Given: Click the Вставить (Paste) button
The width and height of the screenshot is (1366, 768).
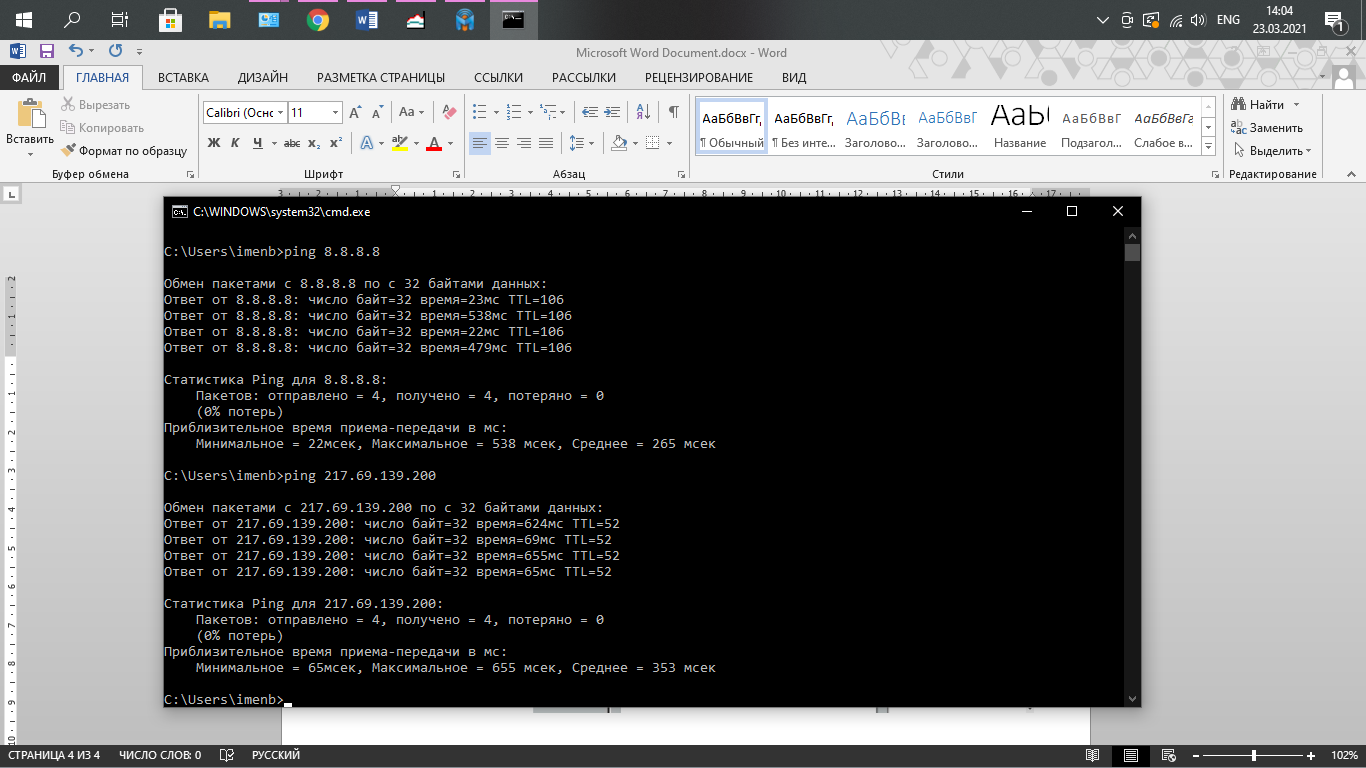Looking at the screenshot, I should point(30,127).
